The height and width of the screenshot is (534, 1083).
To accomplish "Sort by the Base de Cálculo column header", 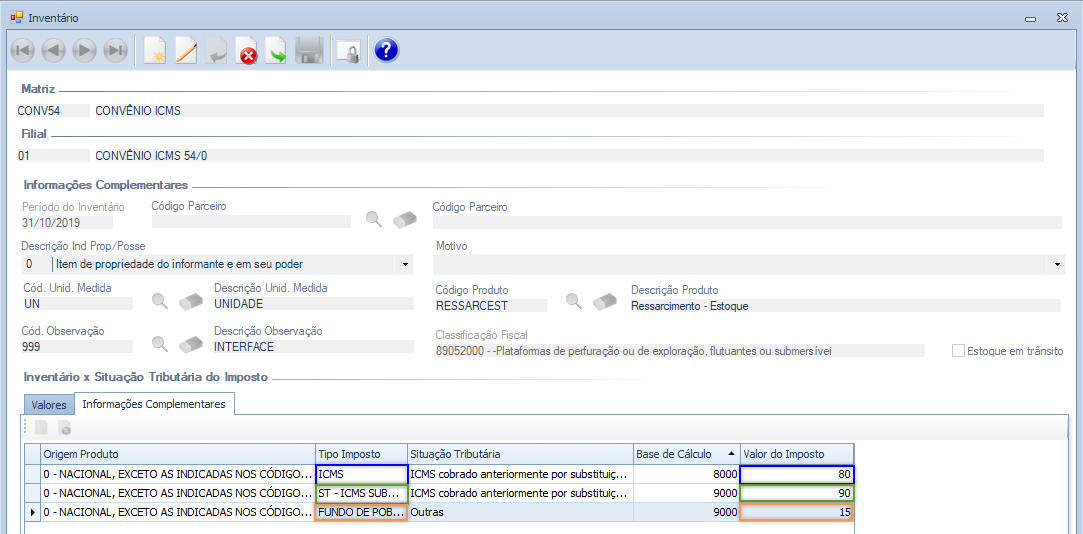I will pos(685,454).
